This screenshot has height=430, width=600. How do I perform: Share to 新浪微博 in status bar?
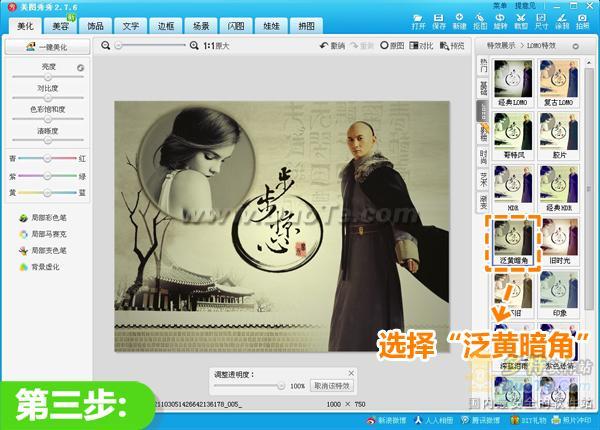(x=386, y=420)
